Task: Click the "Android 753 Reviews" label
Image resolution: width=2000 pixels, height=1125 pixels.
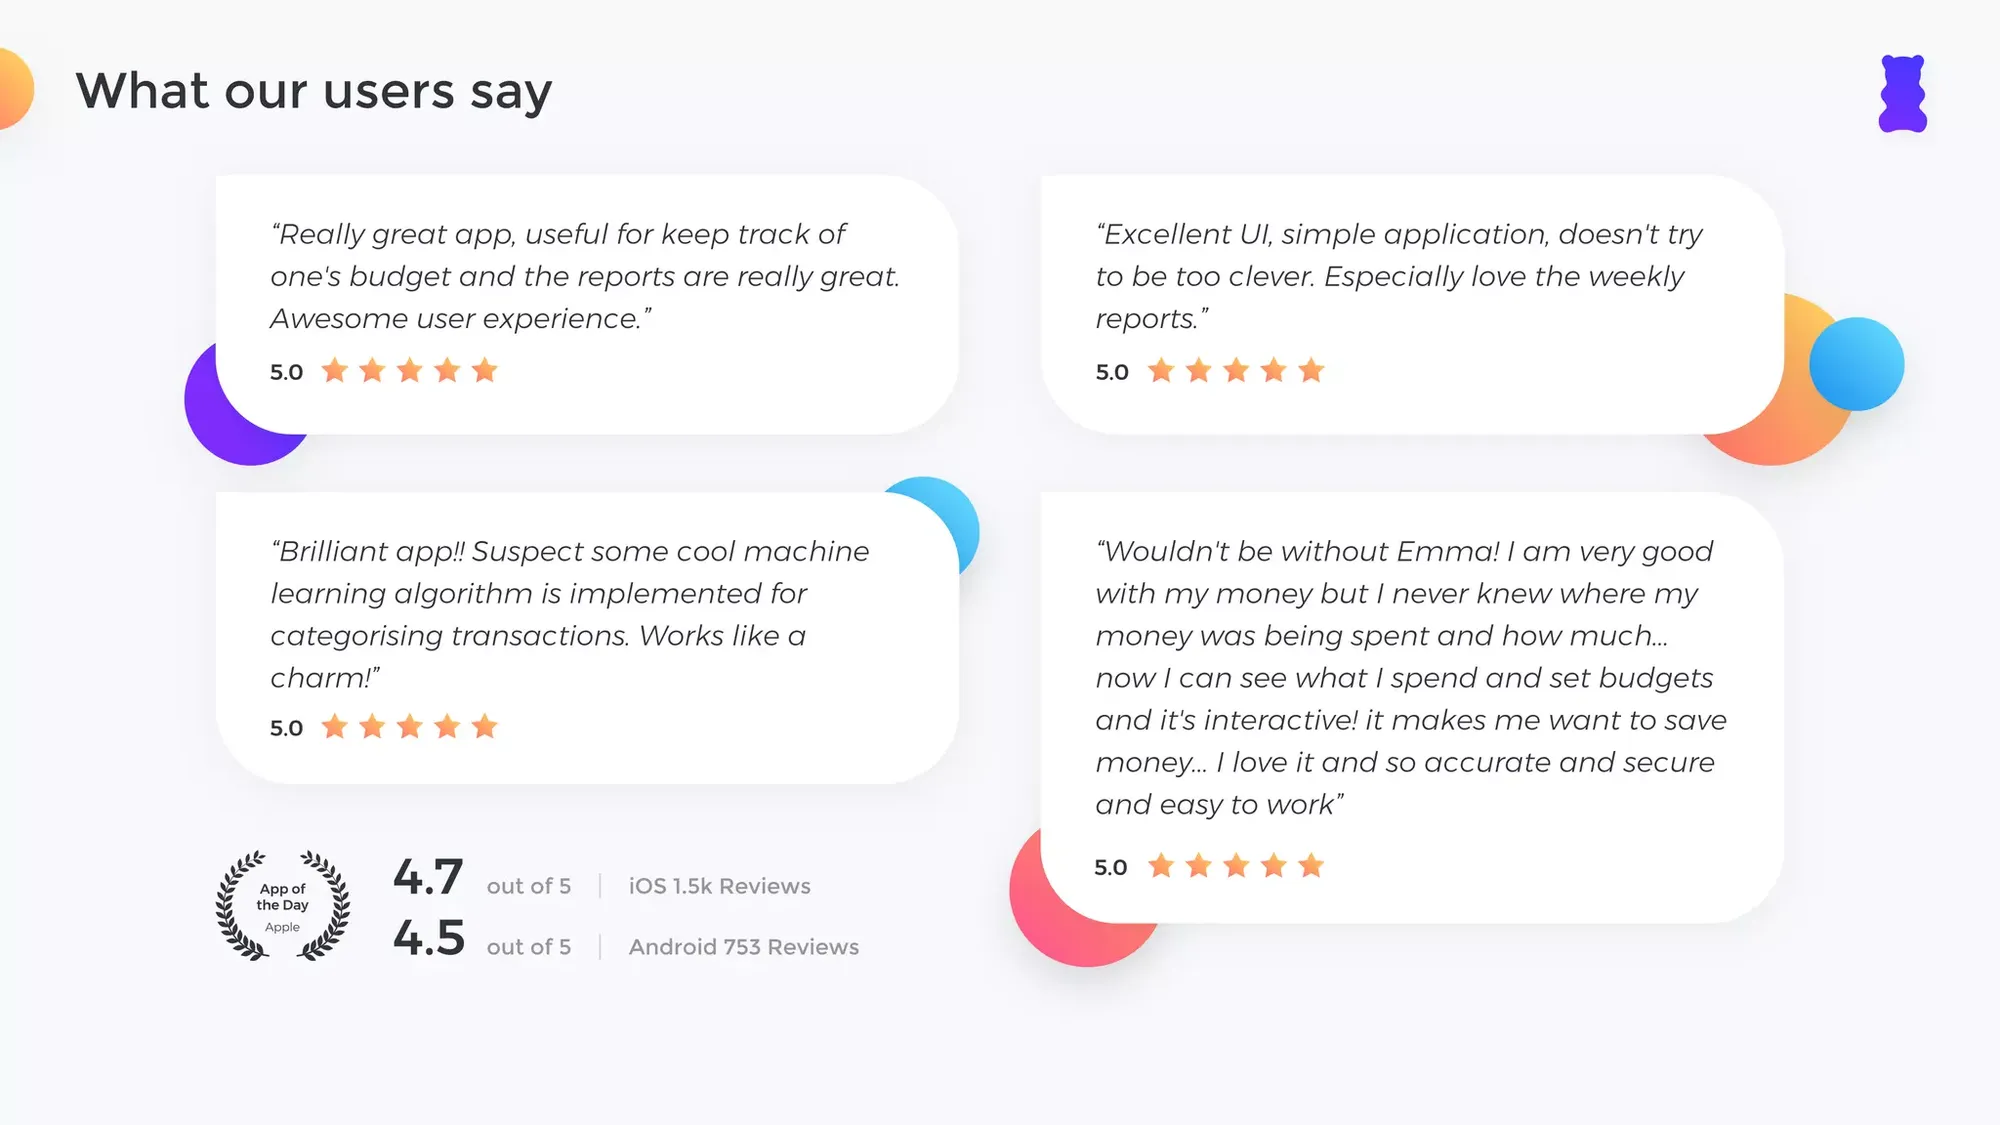Action: tap(744, 947)
